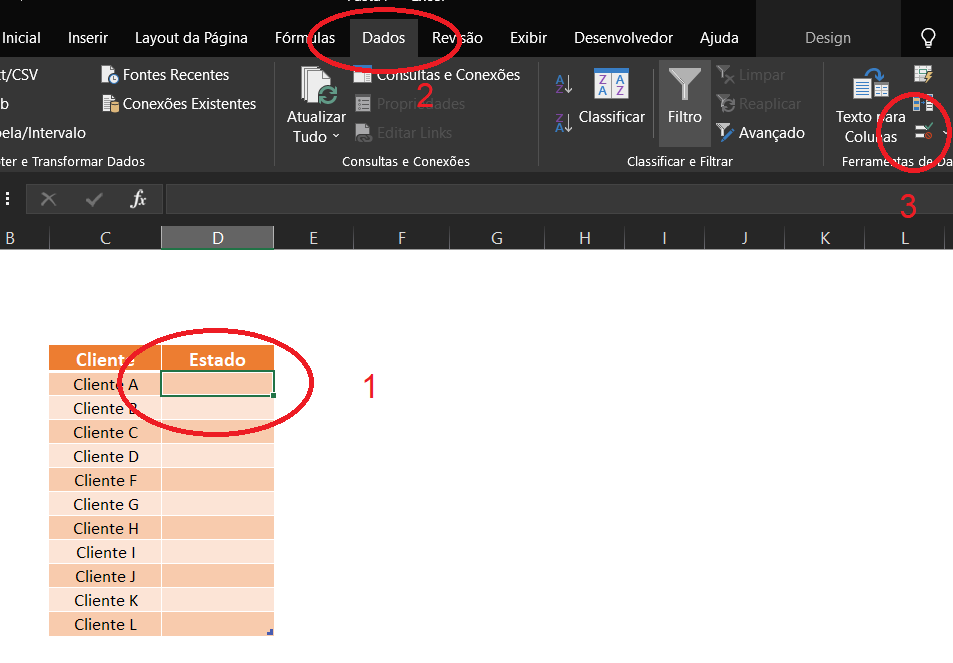The image size is (953, 663).
Task: Select the Dados ribbon tab
Action: click(x=384, y=38)
